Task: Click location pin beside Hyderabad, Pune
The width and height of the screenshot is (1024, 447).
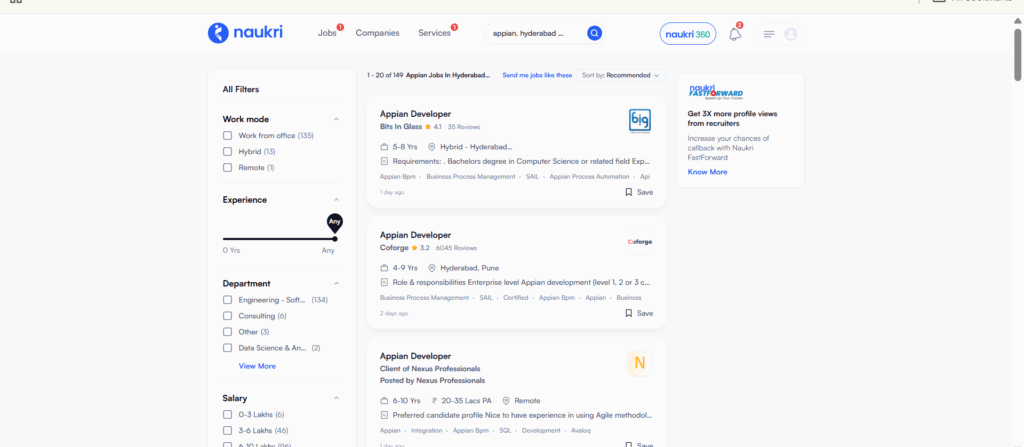Action: click(432, 268)
